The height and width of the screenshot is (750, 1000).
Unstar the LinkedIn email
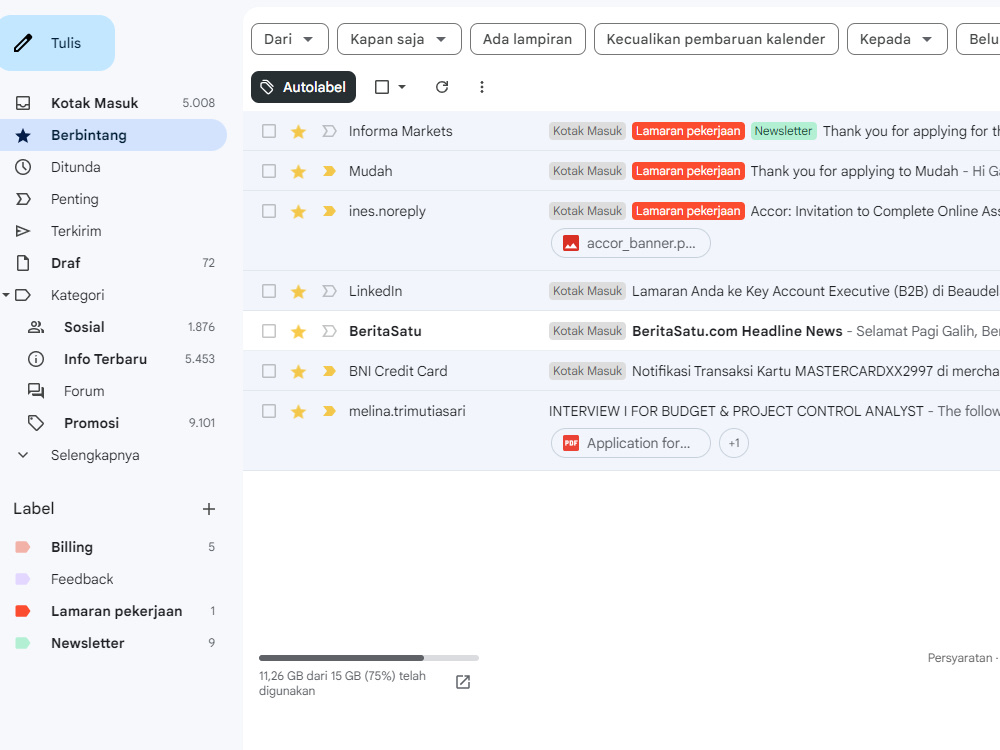click(298, 291)
